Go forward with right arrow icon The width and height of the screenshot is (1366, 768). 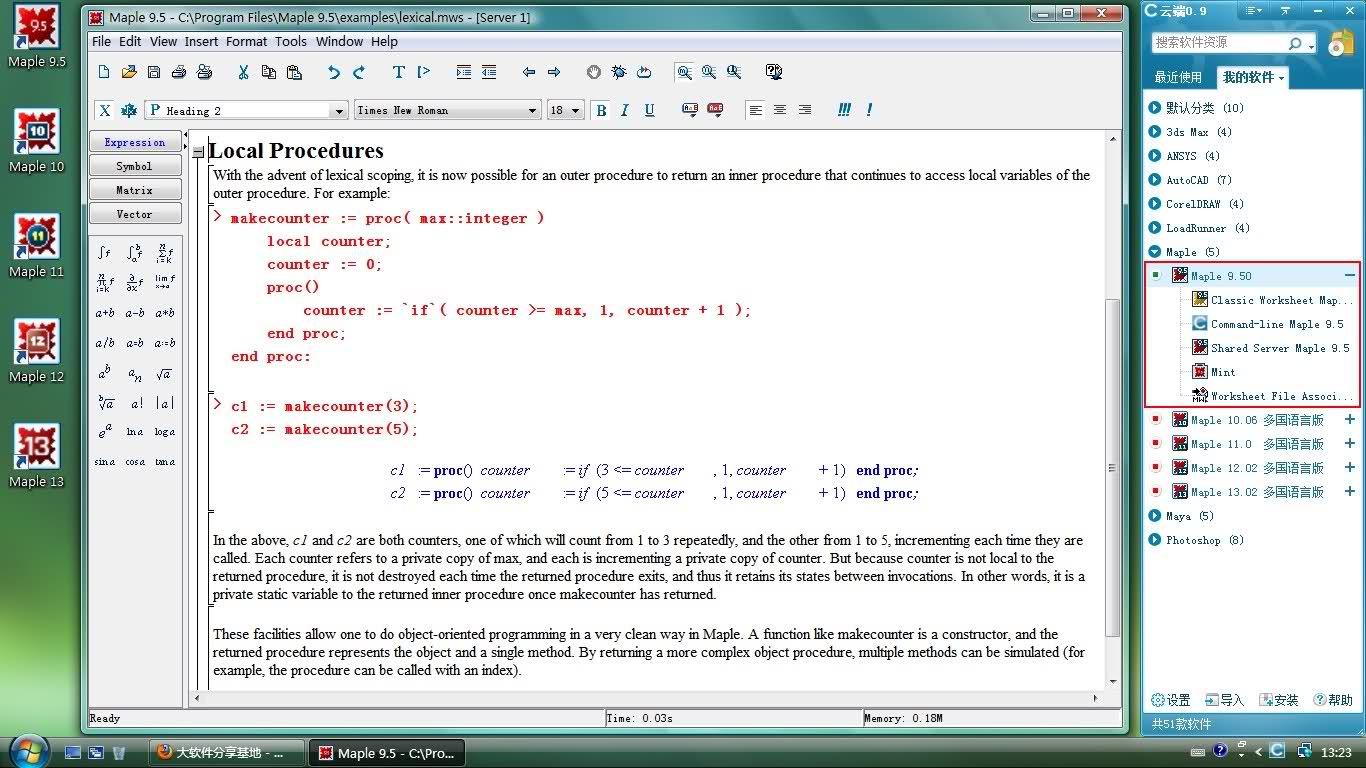pos(554,72)
